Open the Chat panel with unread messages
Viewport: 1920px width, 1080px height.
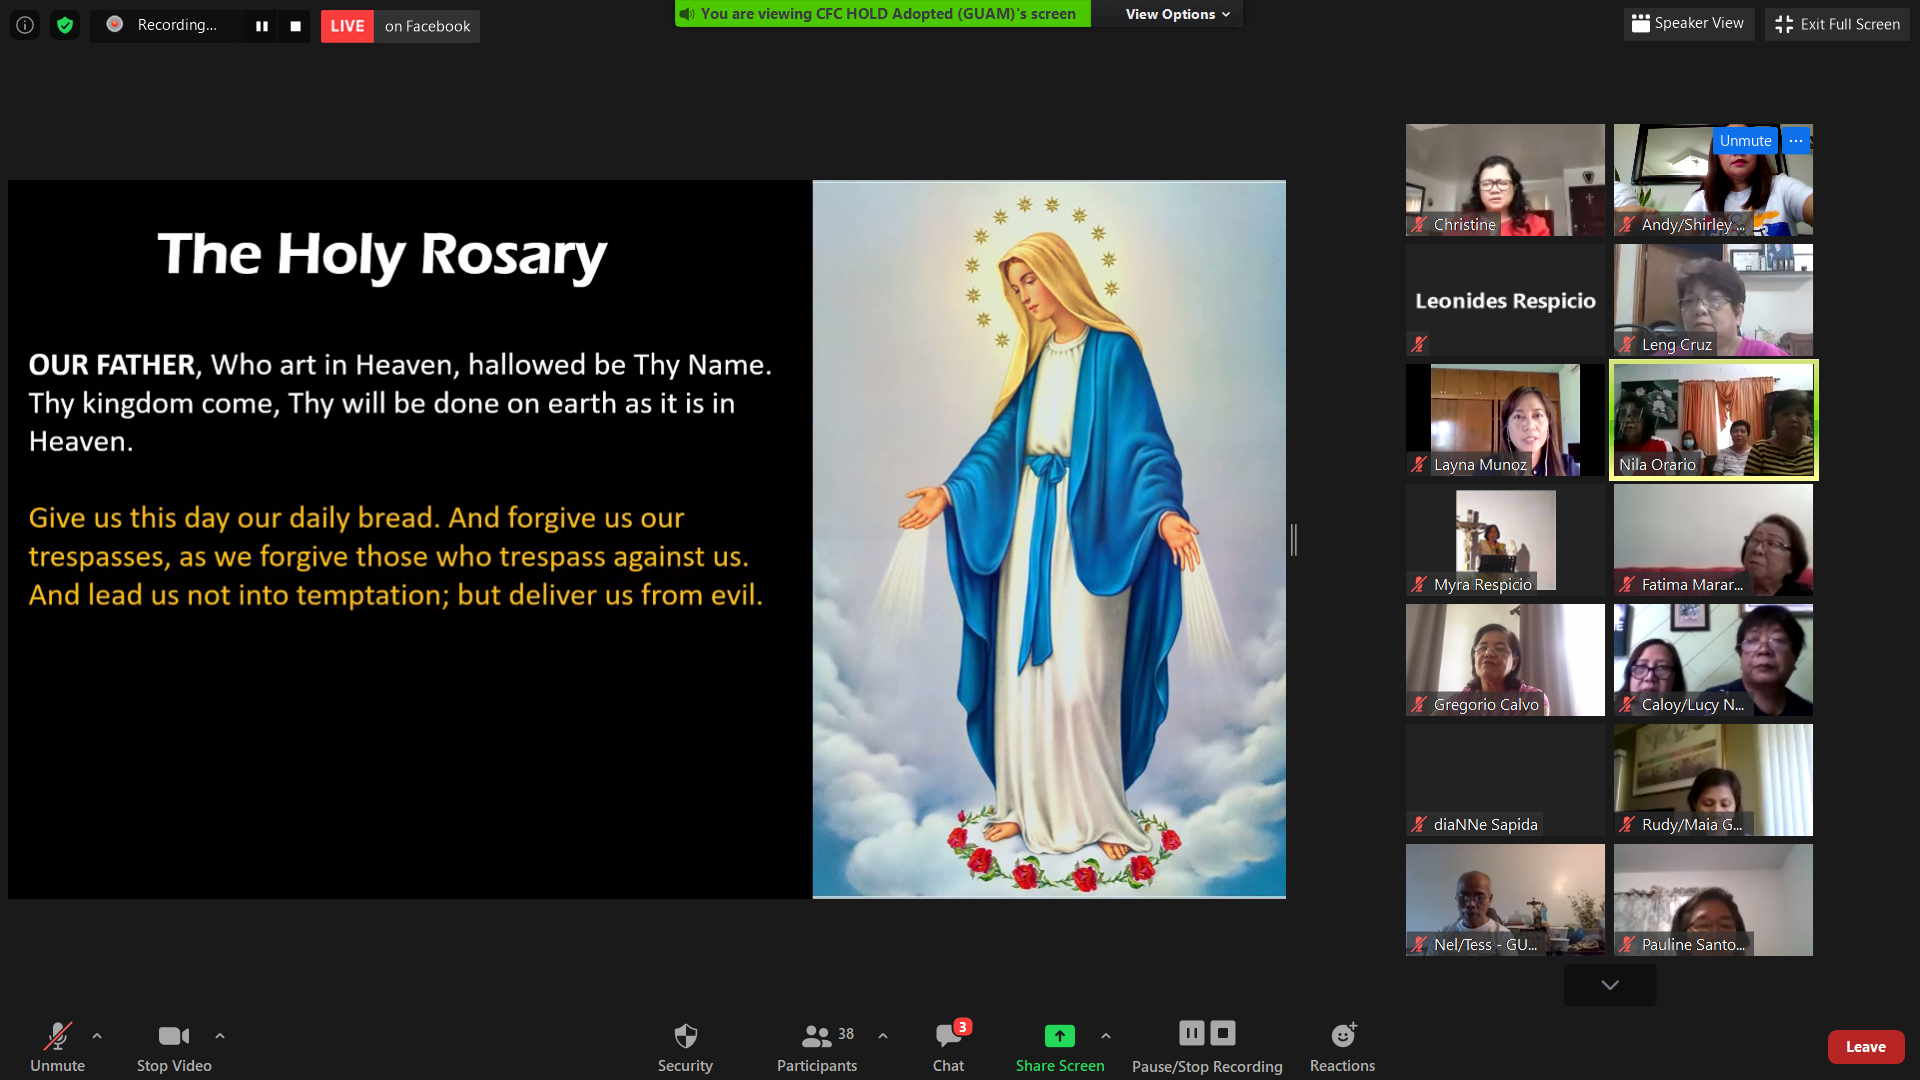point(949,1046)
